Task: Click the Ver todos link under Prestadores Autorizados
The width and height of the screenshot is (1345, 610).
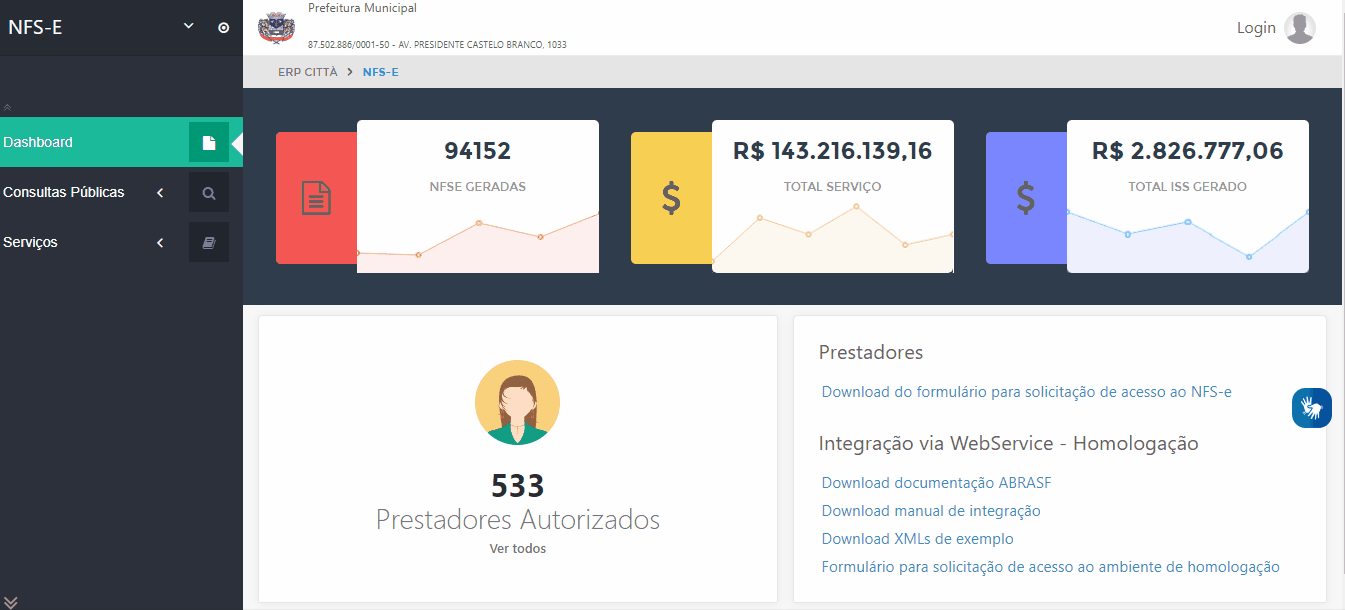Action: (x=517, y=548)
